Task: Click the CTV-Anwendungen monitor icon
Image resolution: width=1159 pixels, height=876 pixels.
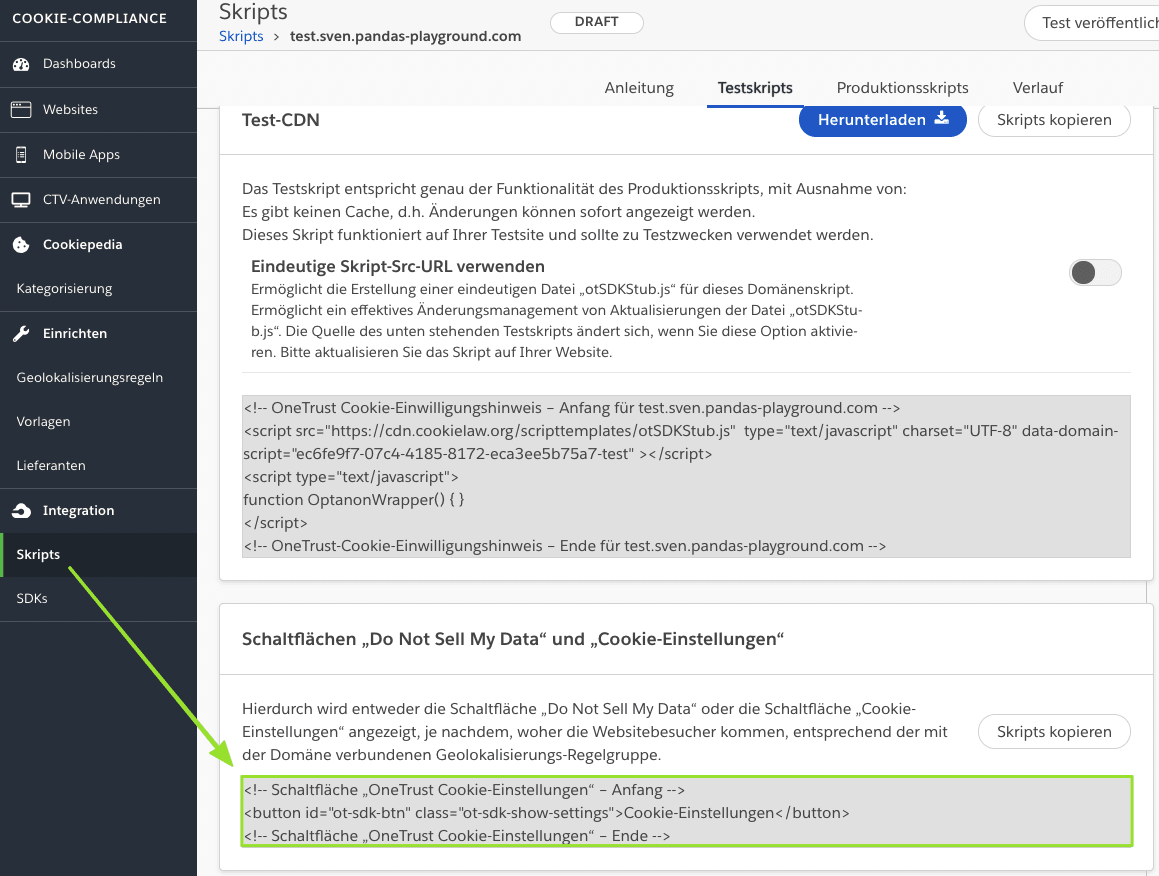Action: (21, 200)
